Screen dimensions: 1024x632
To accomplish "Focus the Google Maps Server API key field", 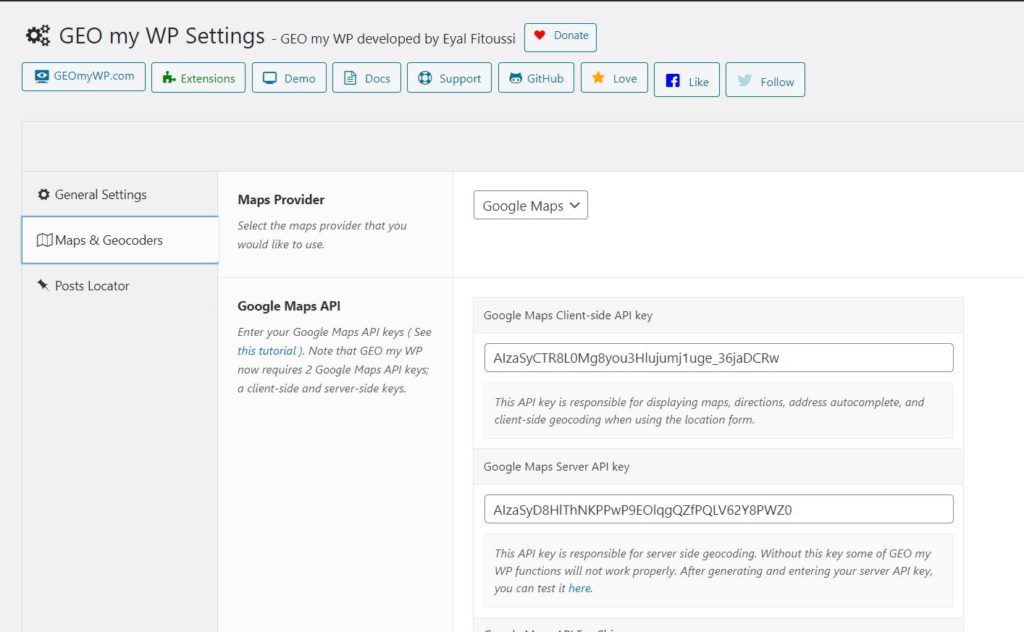I will pos(718,509).
